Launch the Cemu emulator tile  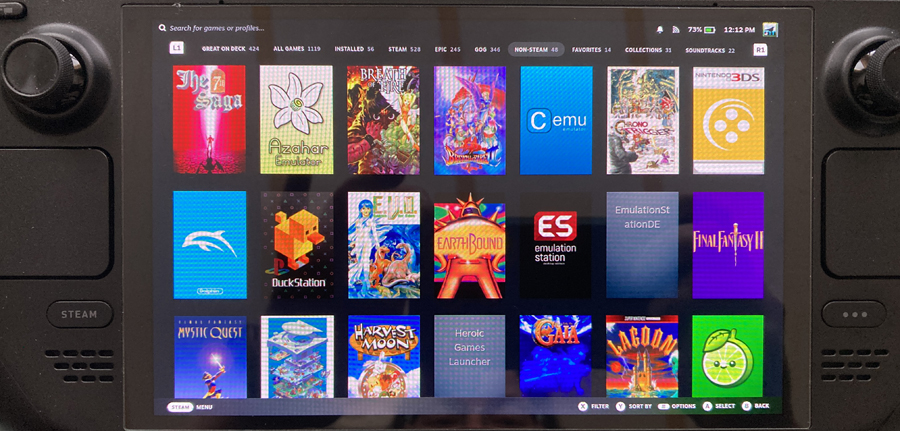[556, 120]
